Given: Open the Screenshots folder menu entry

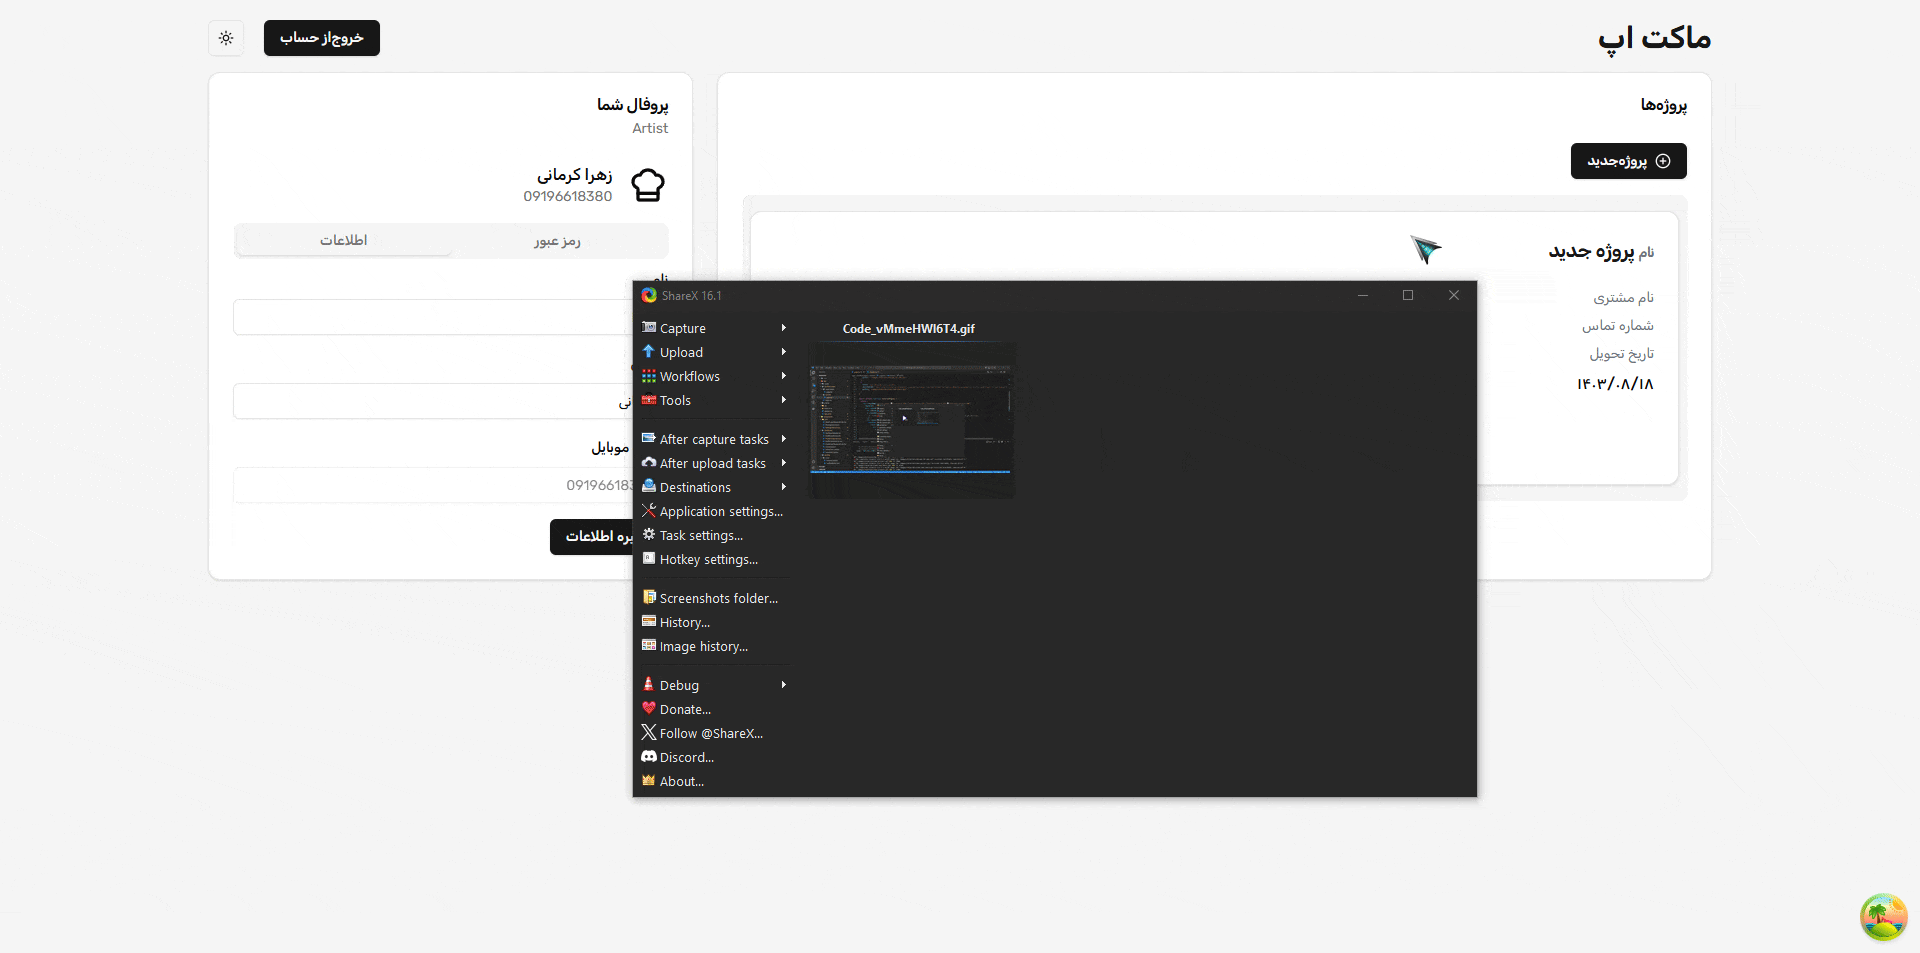Looking at the screenshot, I should [x=718, y=598].
